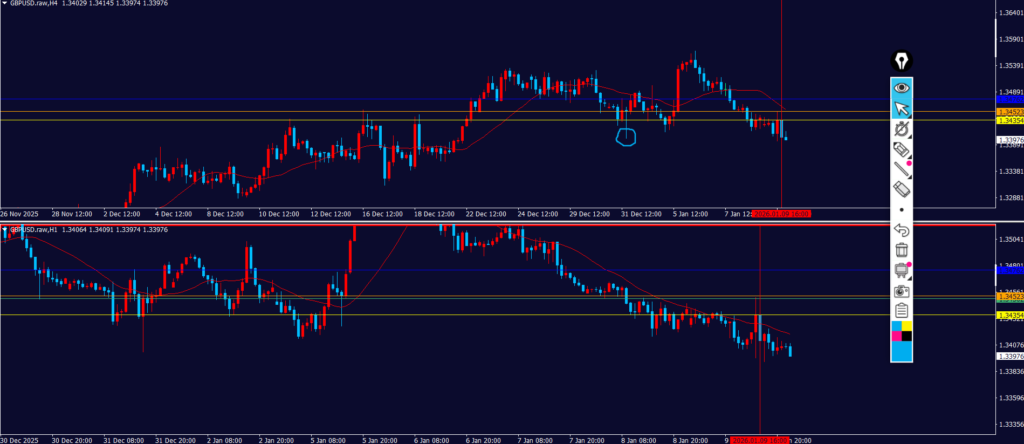Image resolution: width=1024 pixels, height=444 pixels.
Task: Click the blue circle annotation on H4 chart
Action: [x=626, y=136]
